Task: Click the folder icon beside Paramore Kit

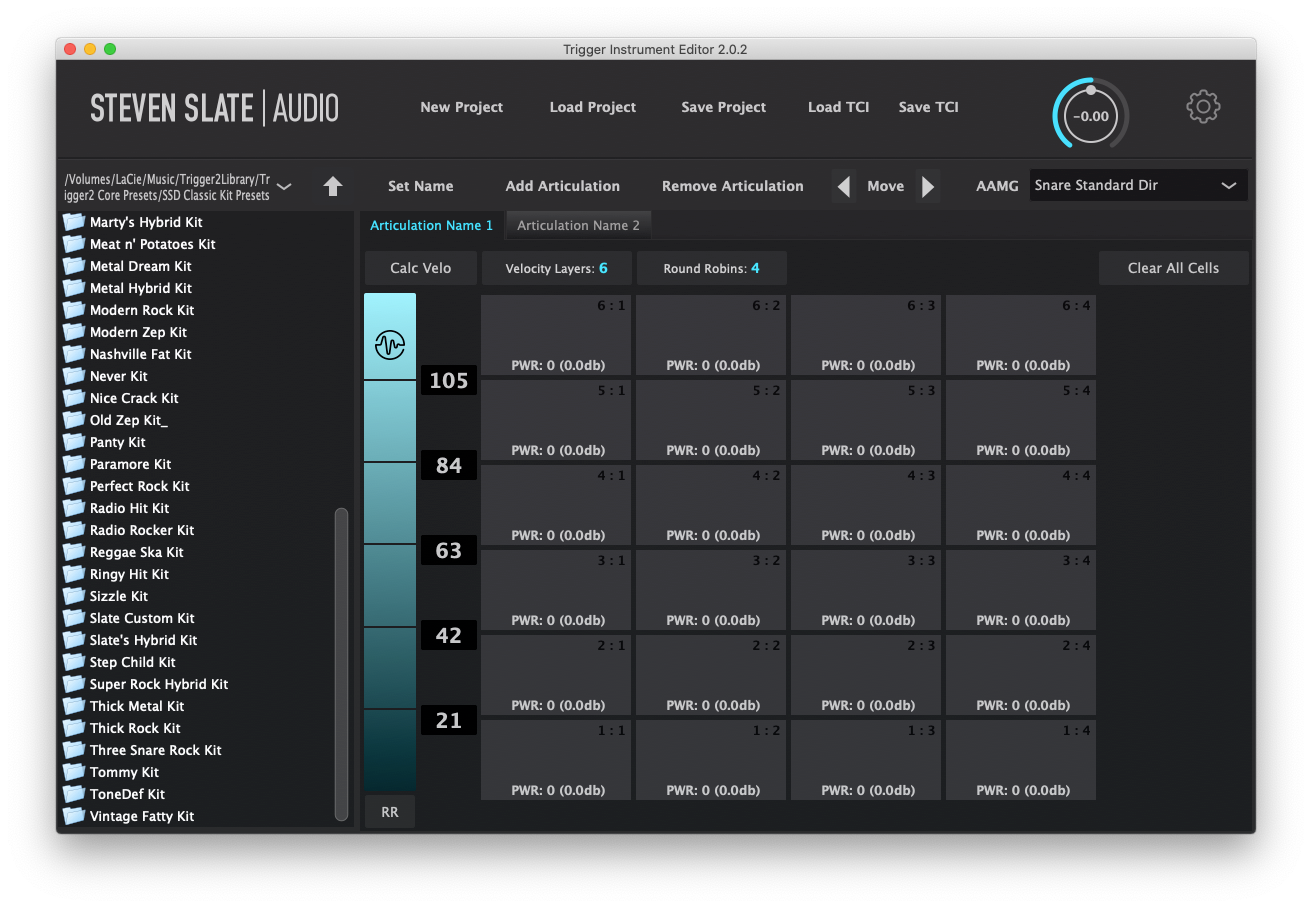Action: click(x=73, y=464)
